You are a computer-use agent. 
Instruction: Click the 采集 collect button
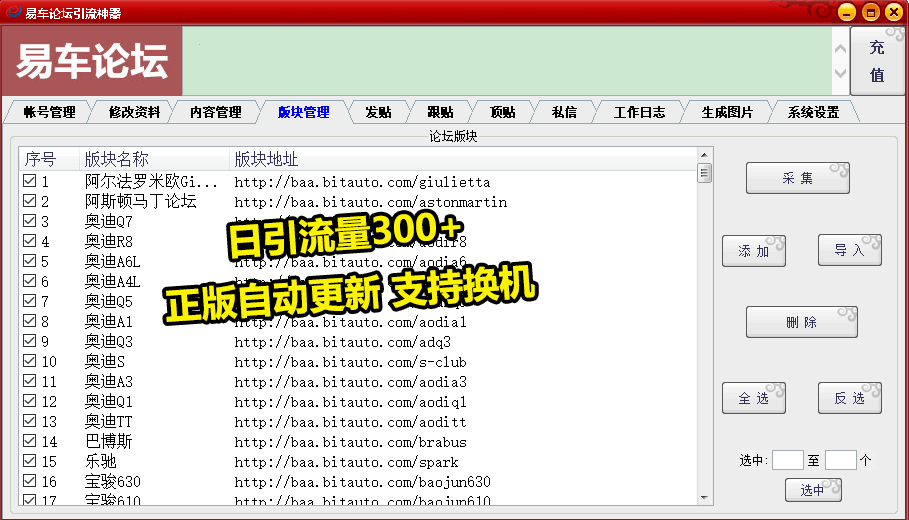pos(798,178)
